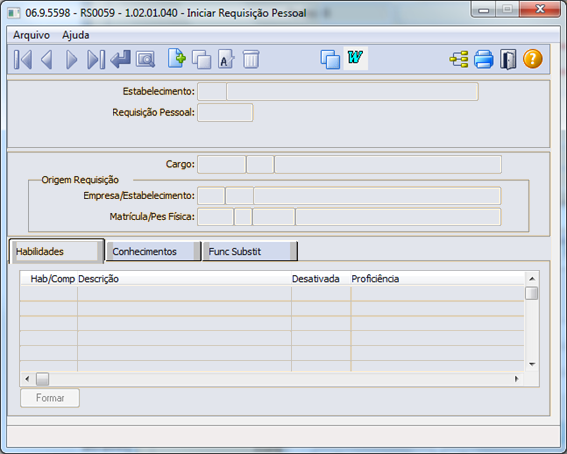Exit via the door icon
The image size is (567, 454).
(x=508, y=59)
